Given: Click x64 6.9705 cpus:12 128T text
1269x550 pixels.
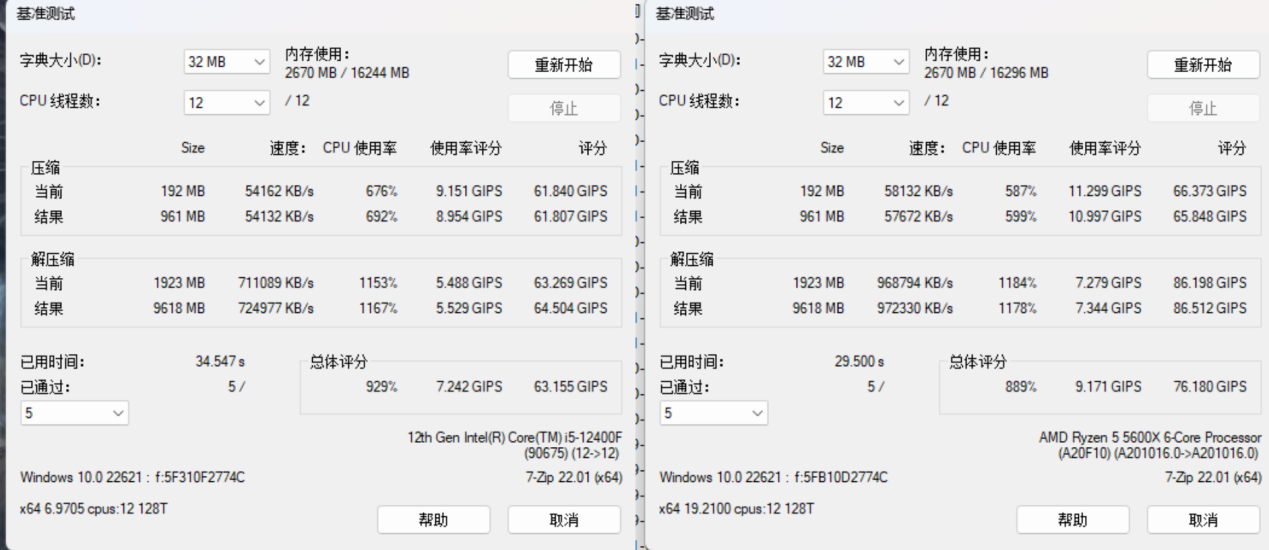Looking at the screenshot, I should (94, 509).
